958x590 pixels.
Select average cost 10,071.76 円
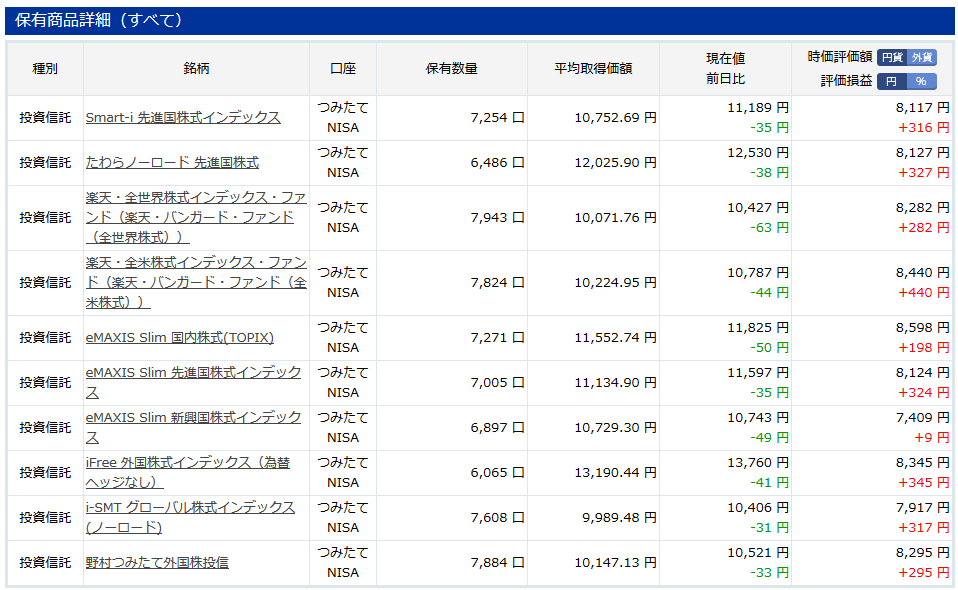pyautogui.click(x=615, y=217)
